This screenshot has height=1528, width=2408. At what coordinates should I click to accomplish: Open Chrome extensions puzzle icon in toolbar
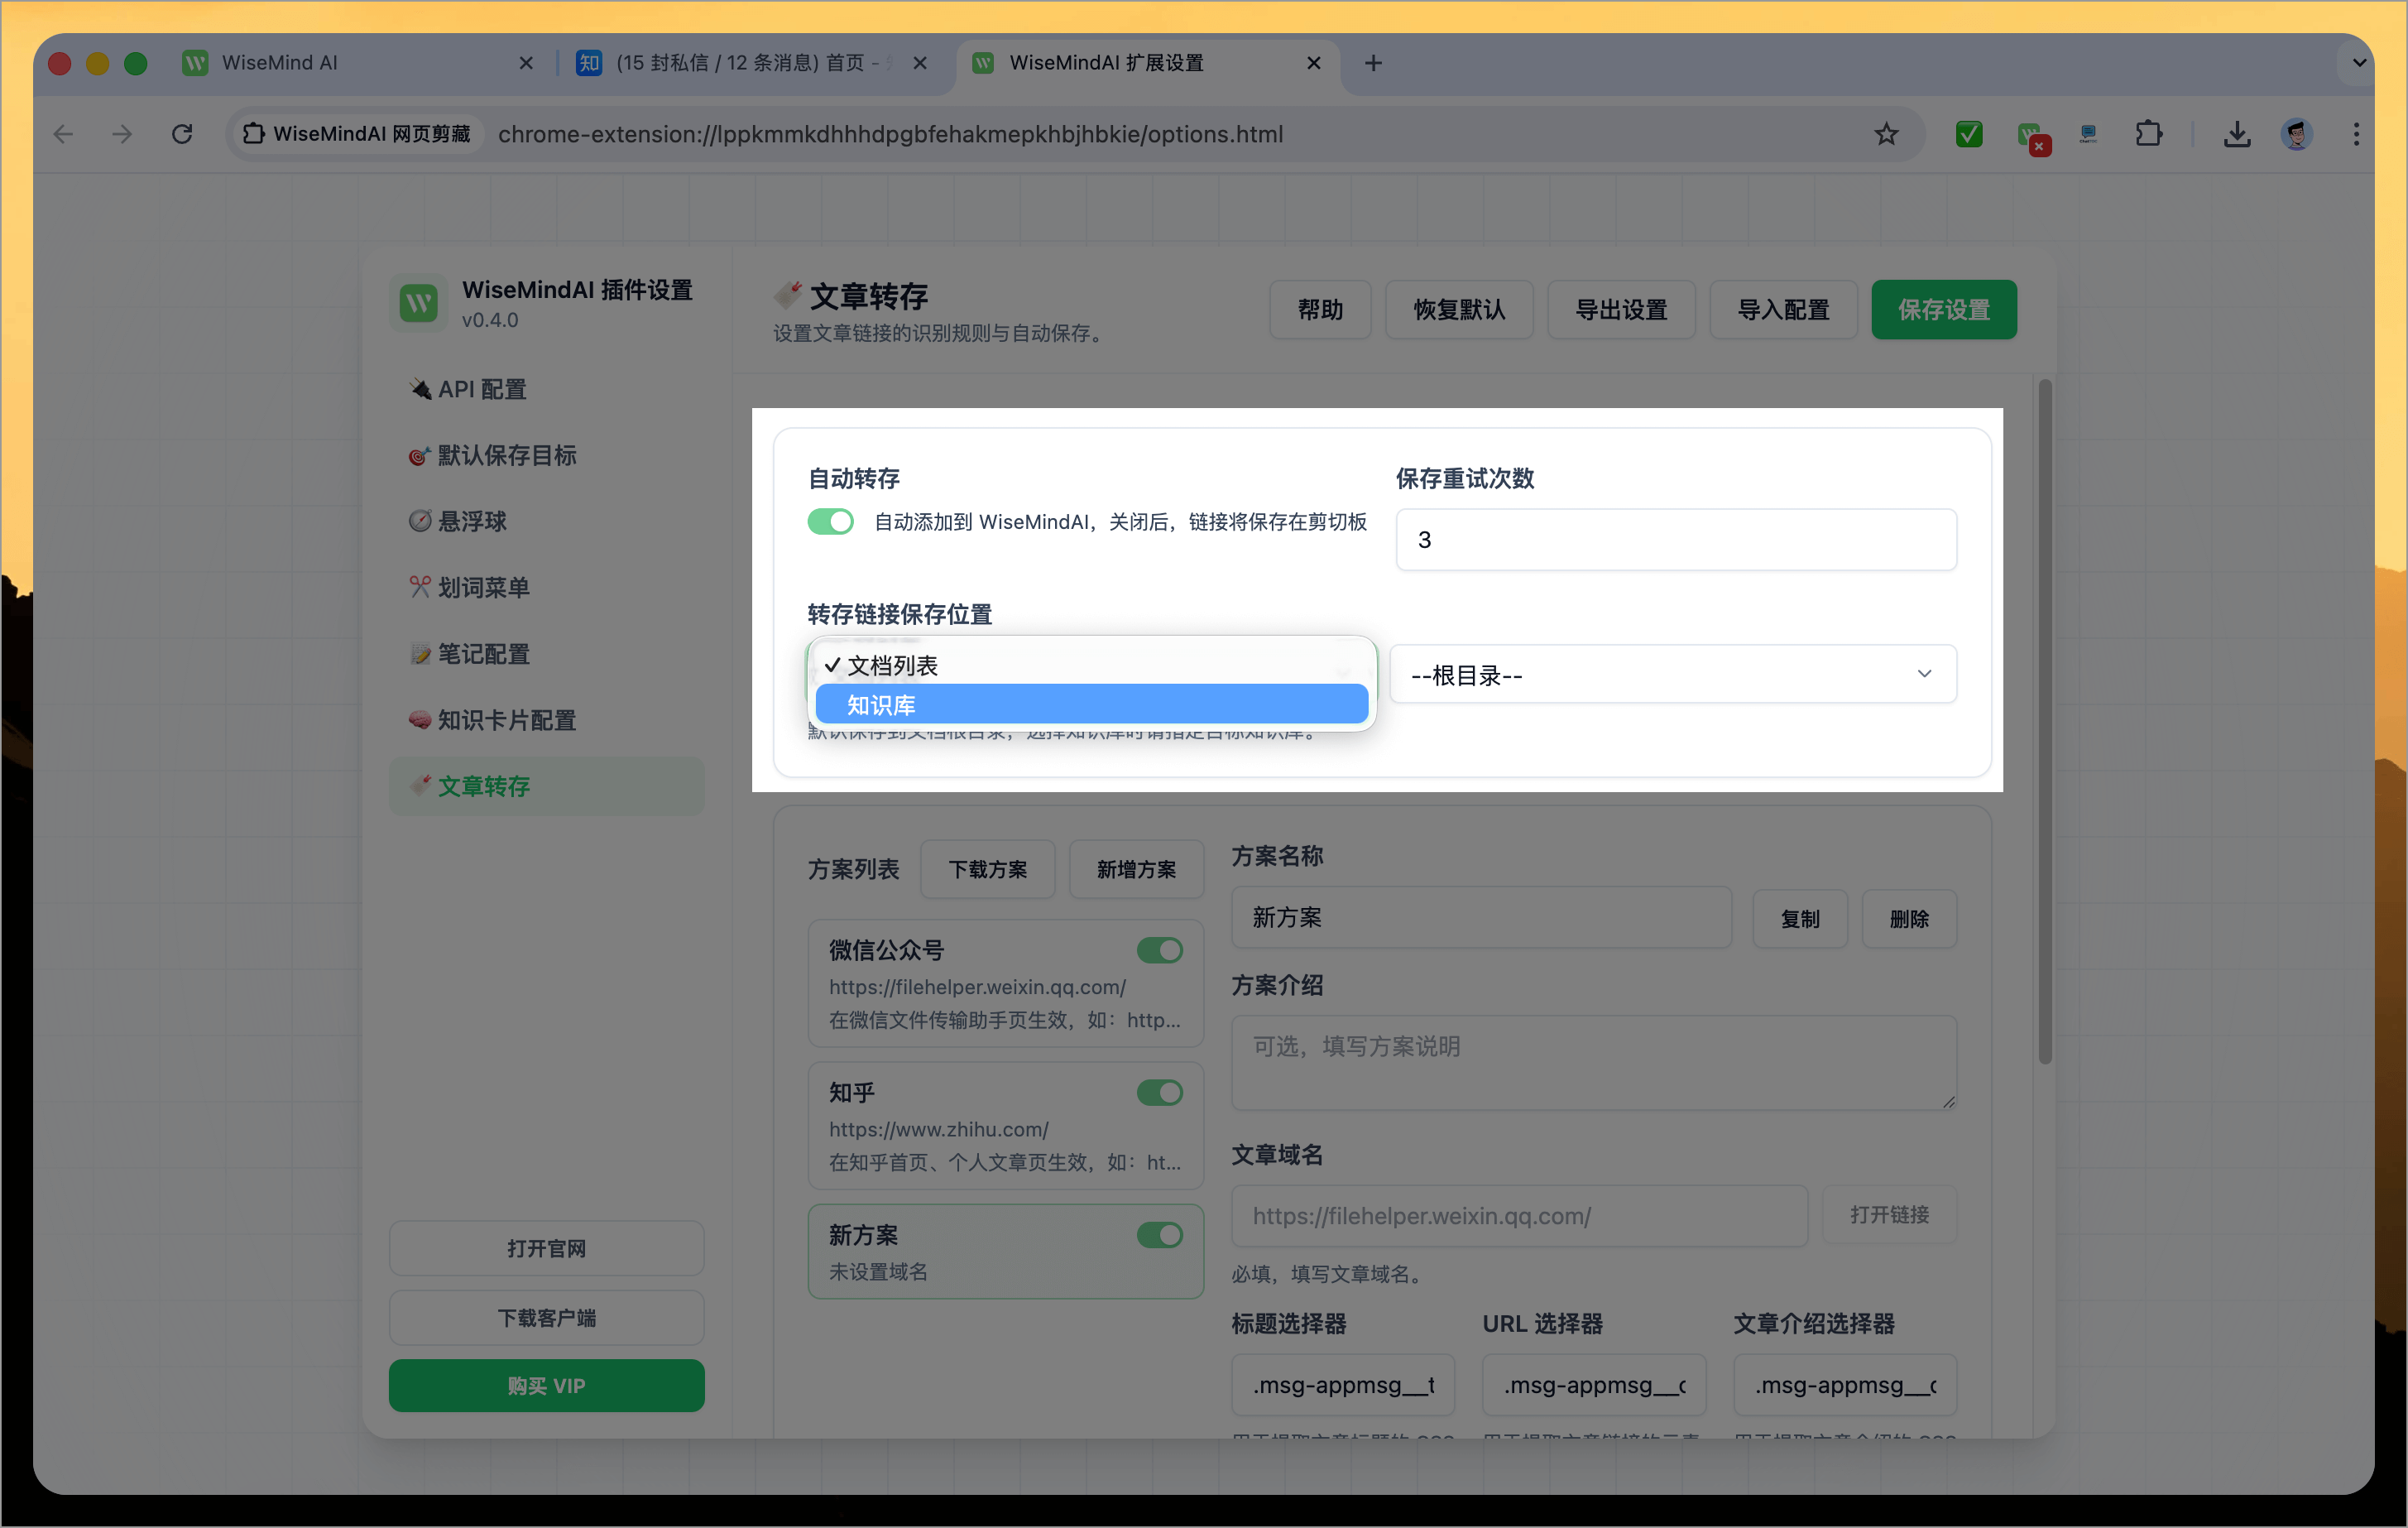pyautogui.click(x=2149, y=133)
